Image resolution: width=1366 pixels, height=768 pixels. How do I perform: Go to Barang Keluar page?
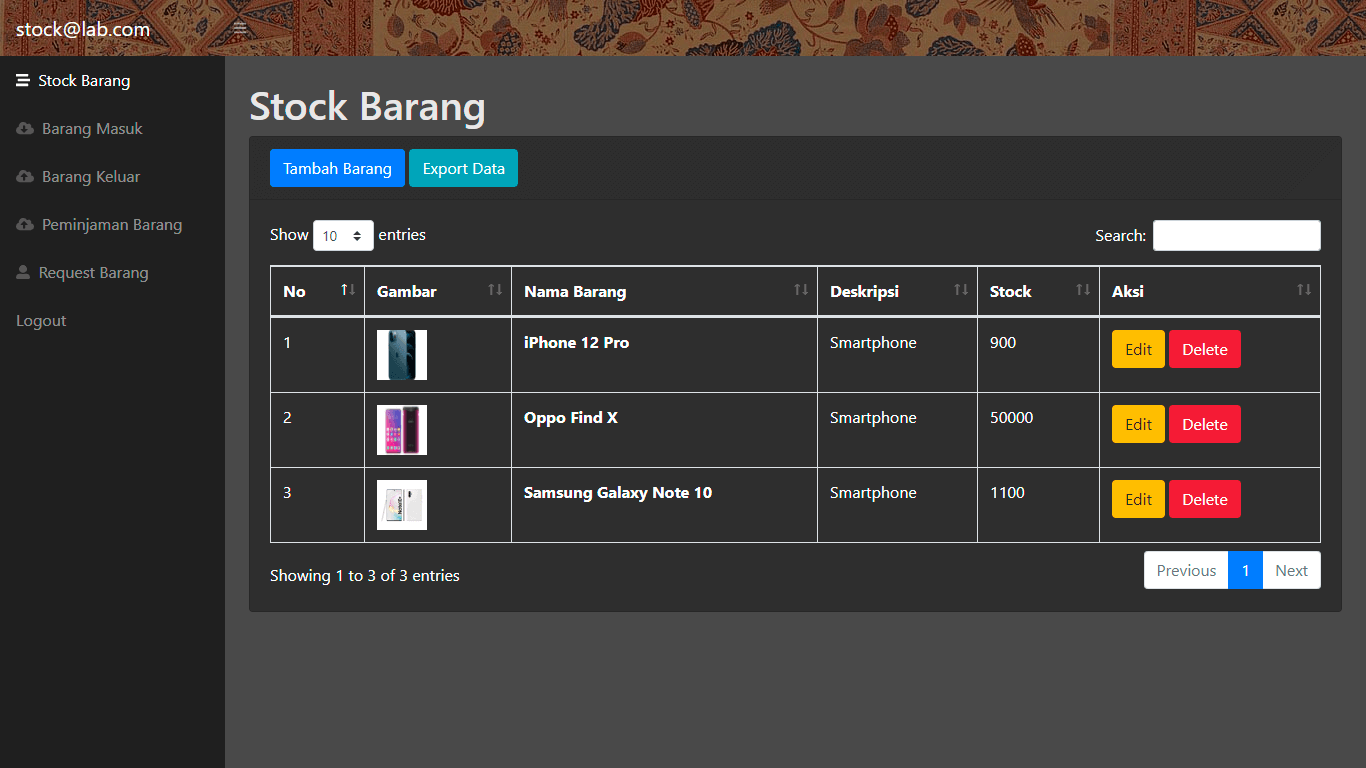pos(91,177)
